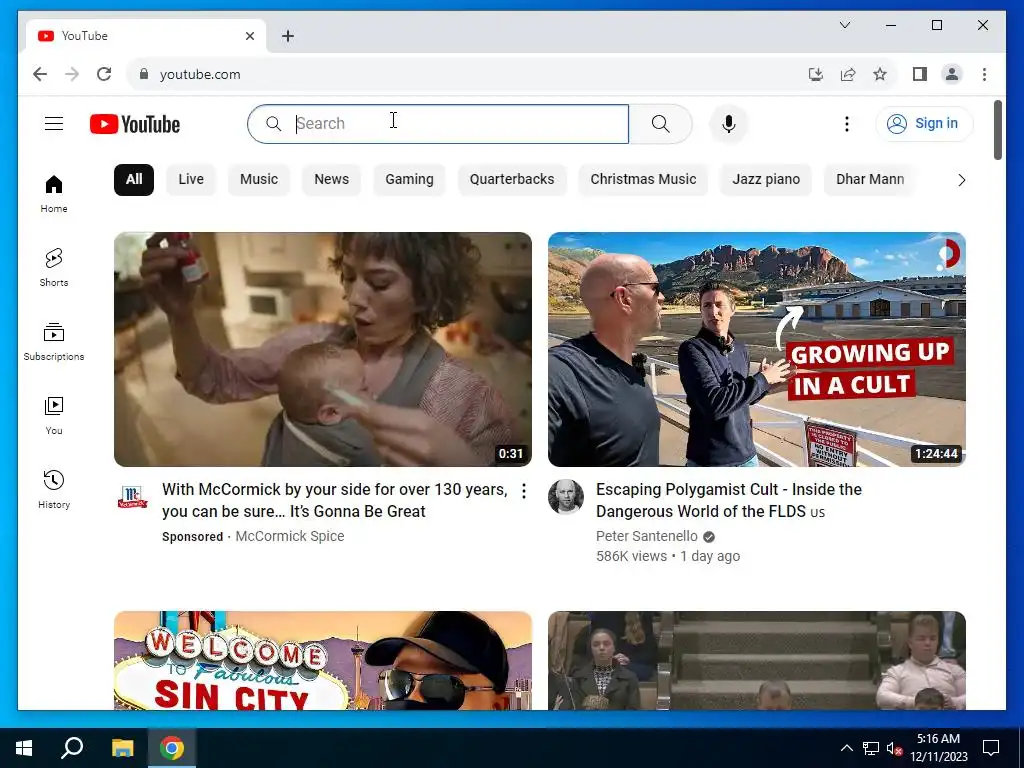Screen dimensions: 1024x768
Task: Open File Explorer from taskbar
Action: point(122,748)
